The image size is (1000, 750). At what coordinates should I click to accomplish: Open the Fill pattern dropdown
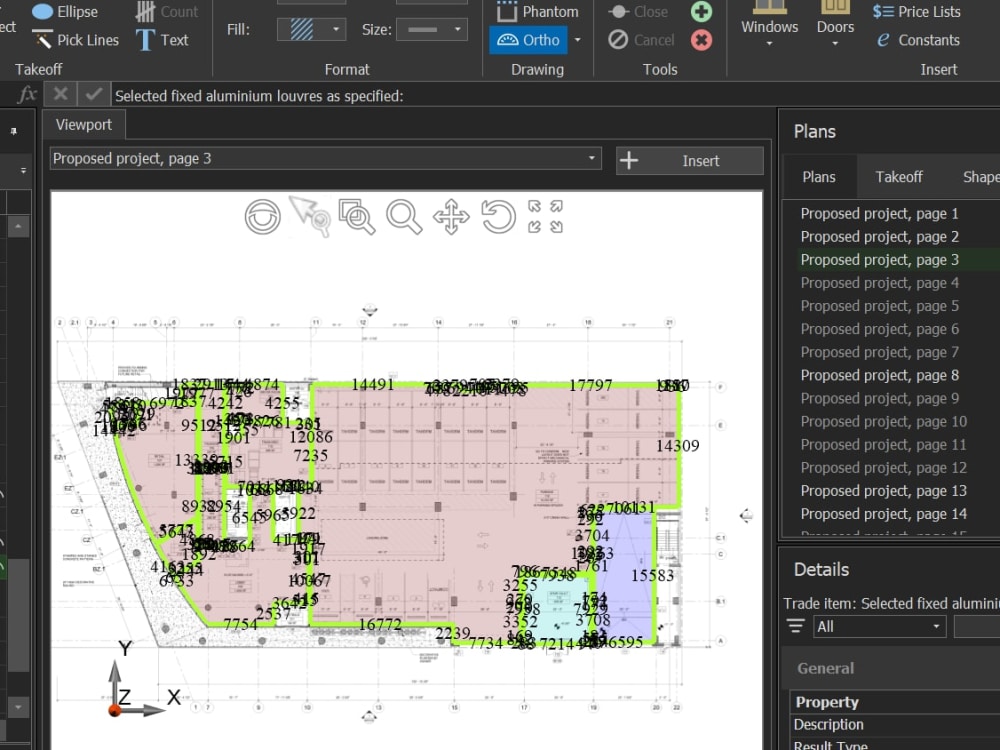click(x=311, y=29)
